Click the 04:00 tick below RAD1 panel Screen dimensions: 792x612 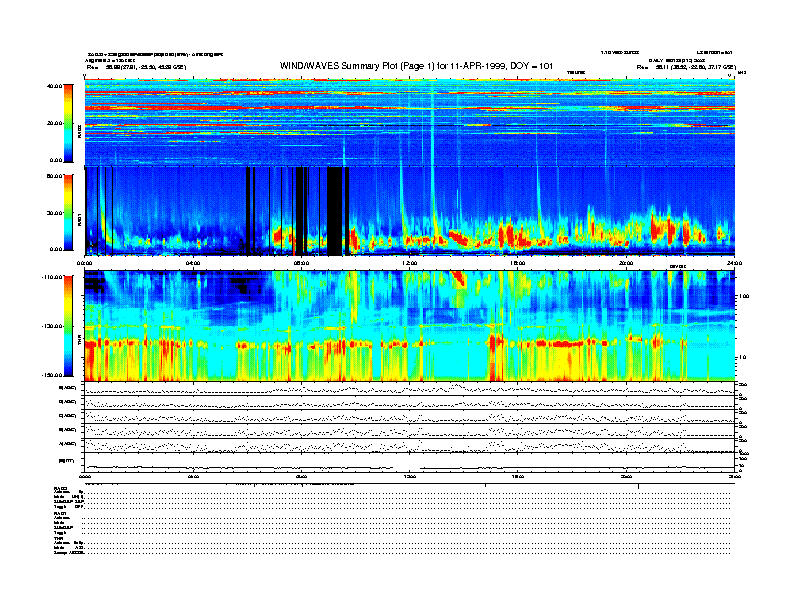193,263
